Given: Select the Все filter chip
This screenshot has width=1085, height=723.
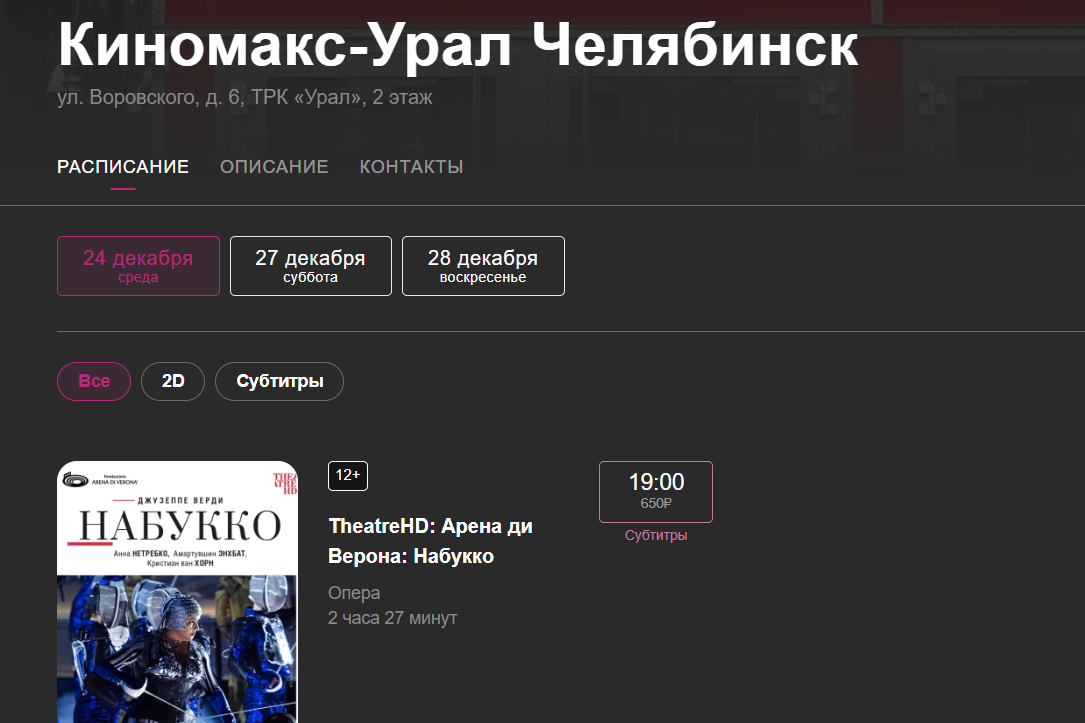Looking at the screenshot, I should point(94,381).
